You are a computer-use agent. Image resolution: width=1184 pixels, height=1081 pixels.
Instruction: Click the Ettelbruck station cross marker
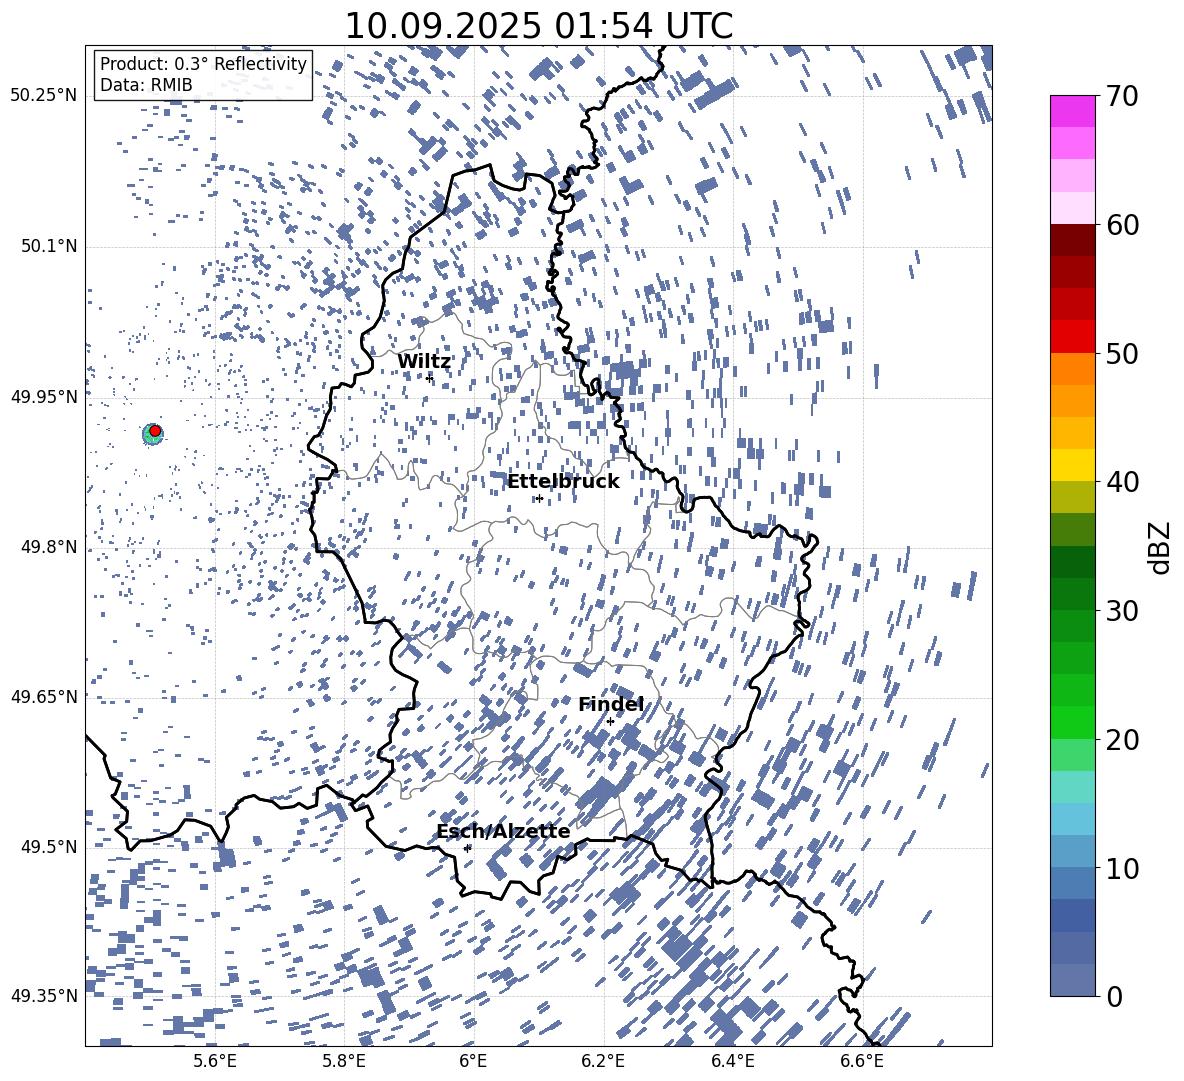[539, 498]
